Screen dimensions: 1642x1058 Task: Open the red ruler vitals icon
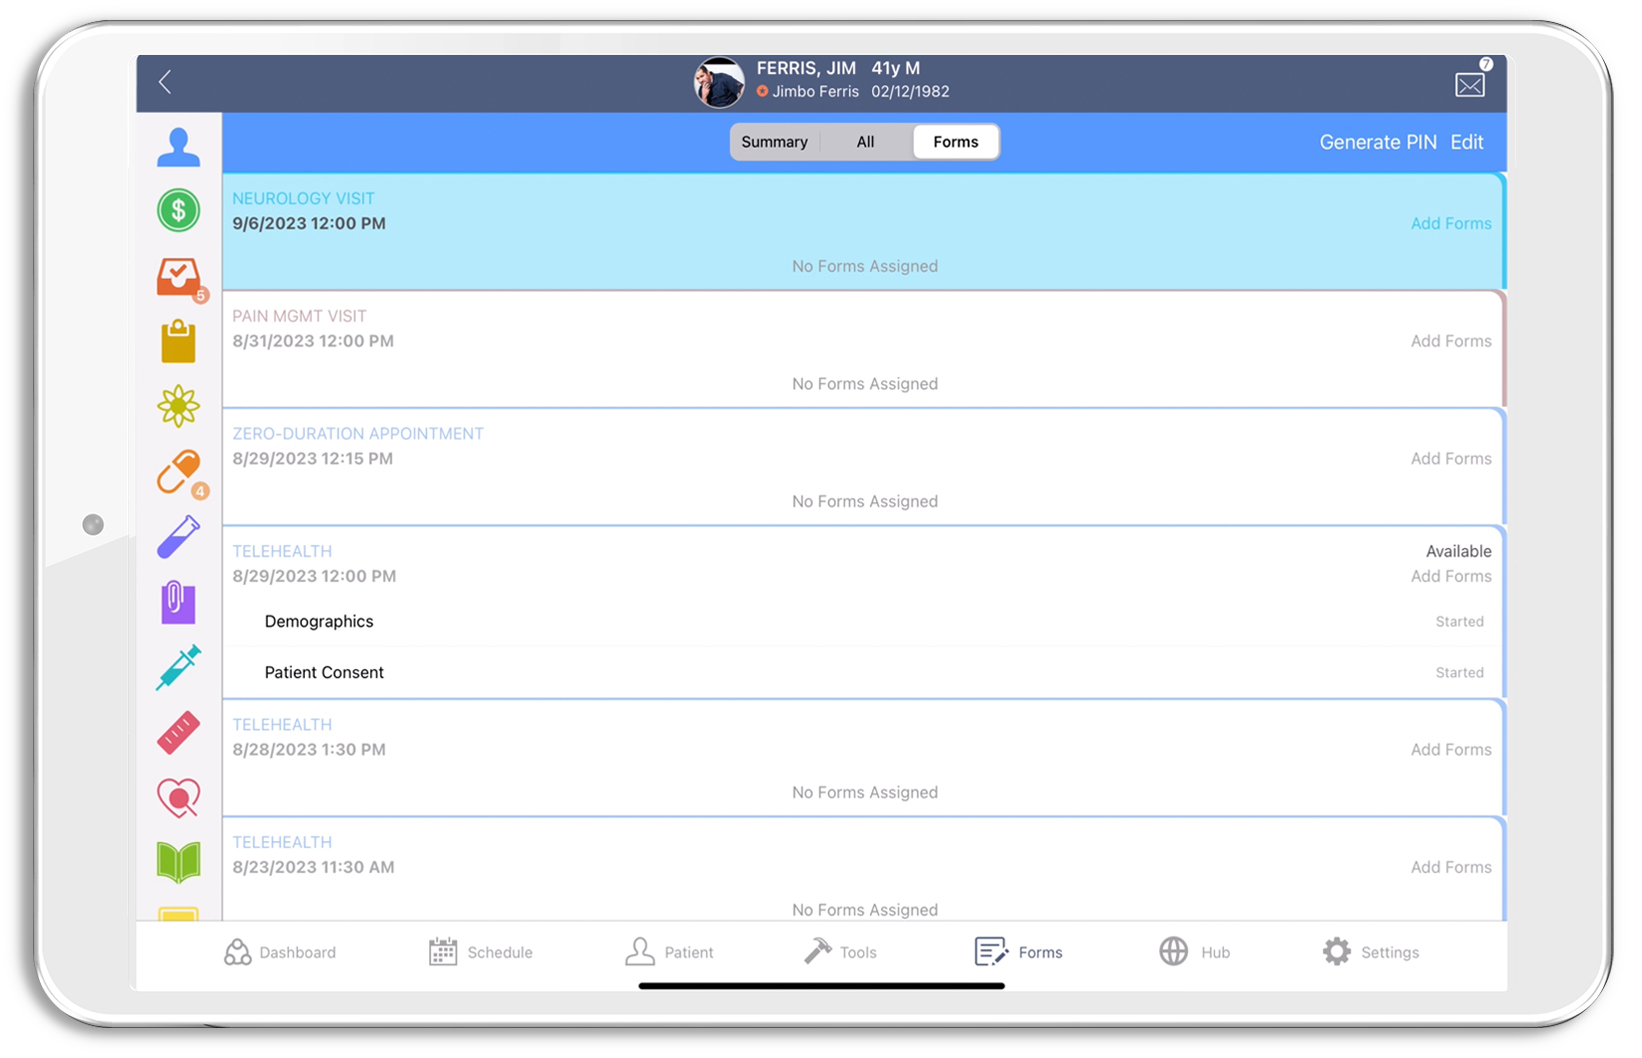178,732
